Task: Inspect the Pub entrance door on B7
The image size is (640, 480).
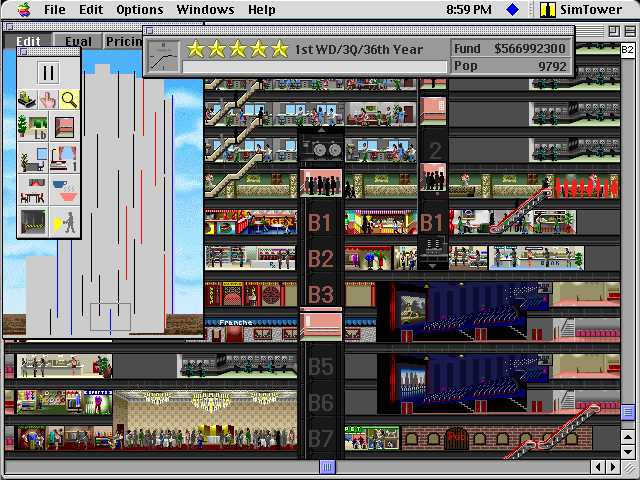Action: (x=456, y=438)
